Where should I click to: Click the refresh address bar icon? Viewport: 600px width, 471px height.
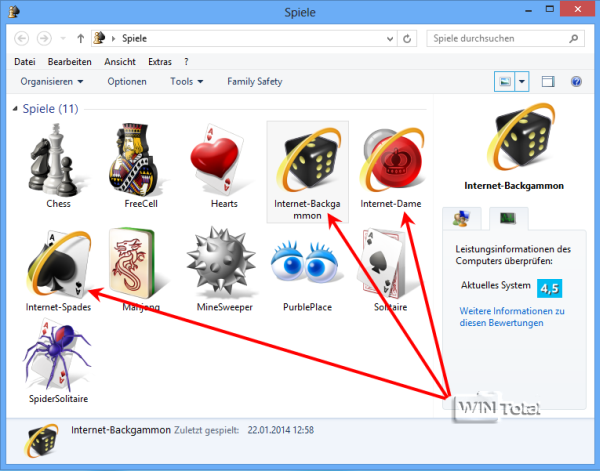point(407,39)
